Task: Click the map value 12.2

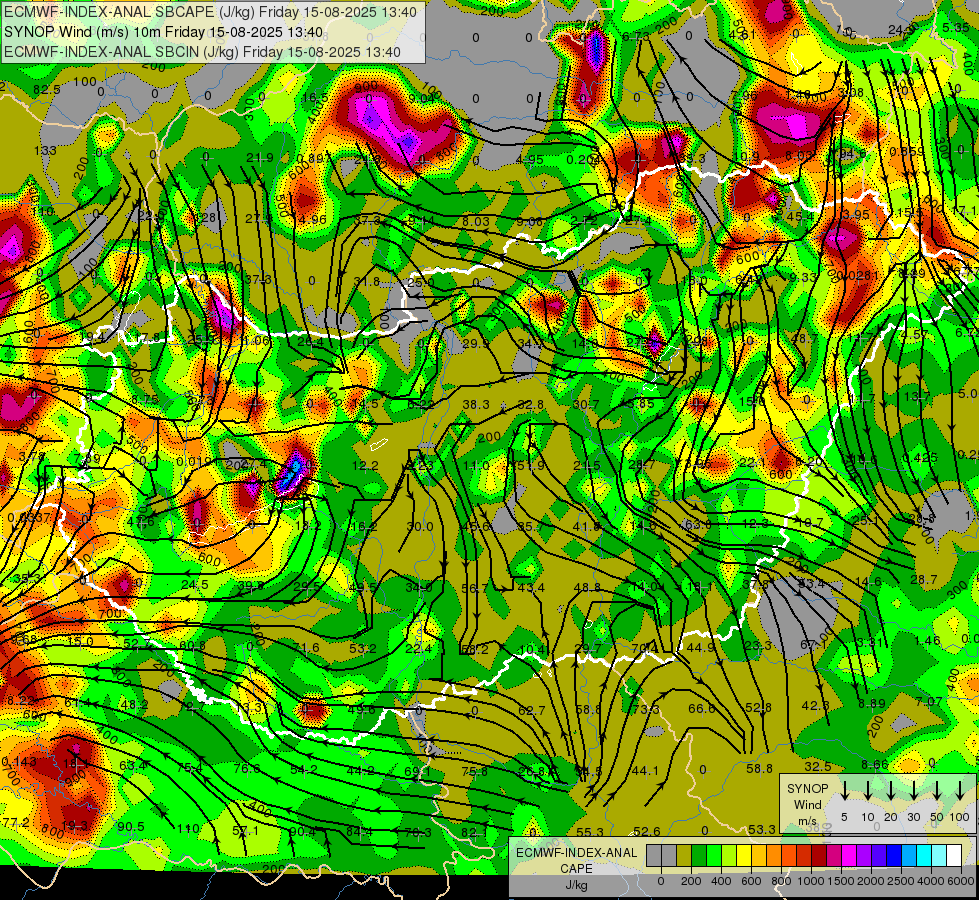Action: point(365,465)
